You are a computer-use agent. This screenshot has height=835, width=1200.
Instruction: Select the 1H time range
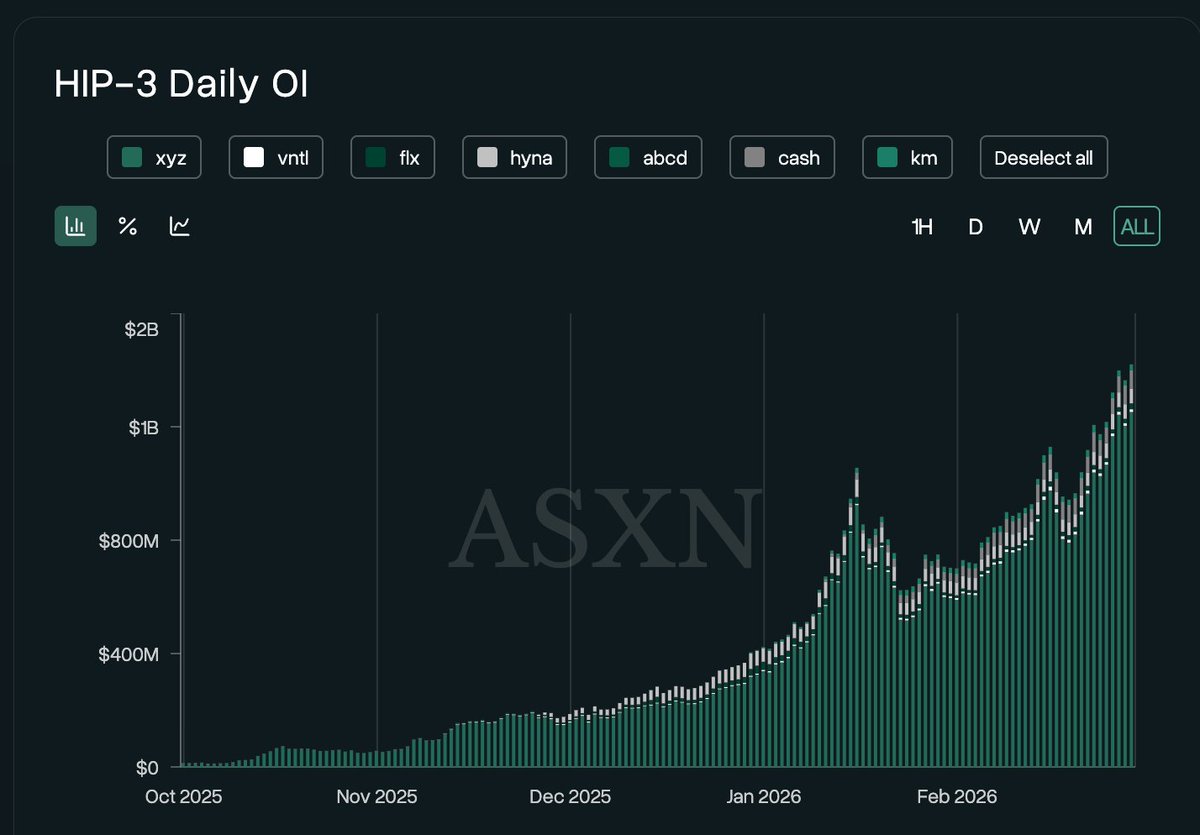coord(922,226)
